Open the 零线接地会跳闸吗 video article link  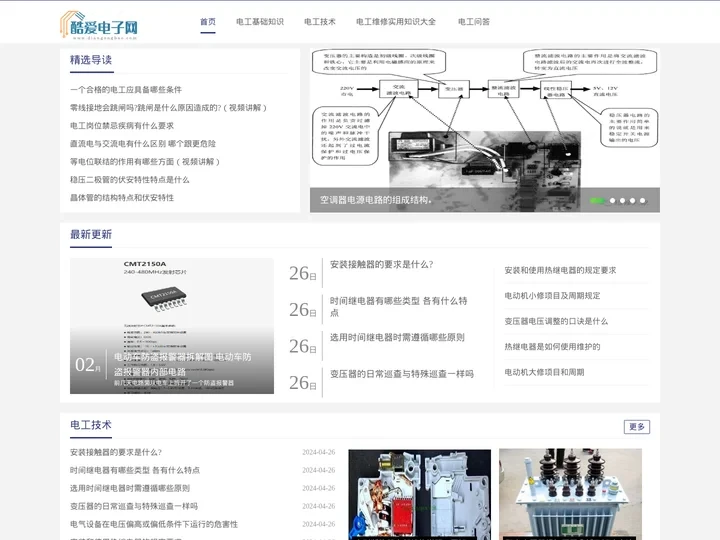pyautogui.click(x=168, y=107)
